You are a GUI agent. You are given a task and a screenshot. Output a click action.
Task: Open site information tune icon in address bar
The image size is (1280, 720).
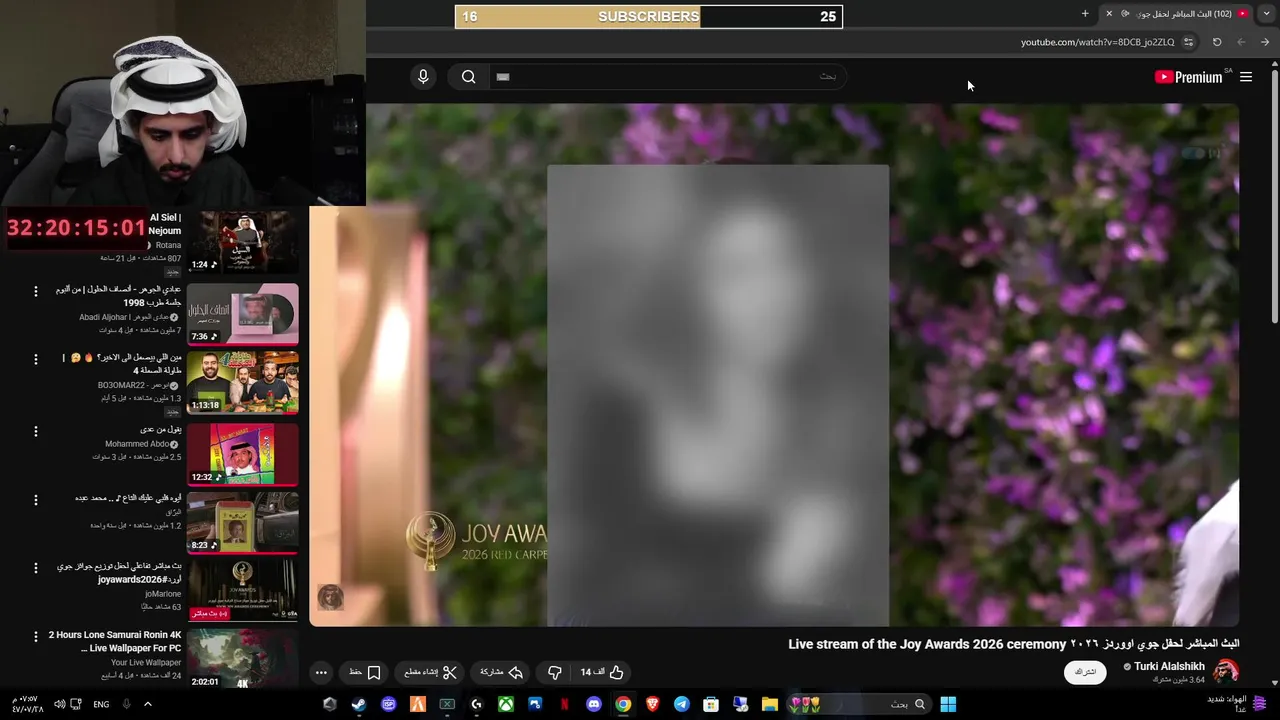click(1188, 42)
